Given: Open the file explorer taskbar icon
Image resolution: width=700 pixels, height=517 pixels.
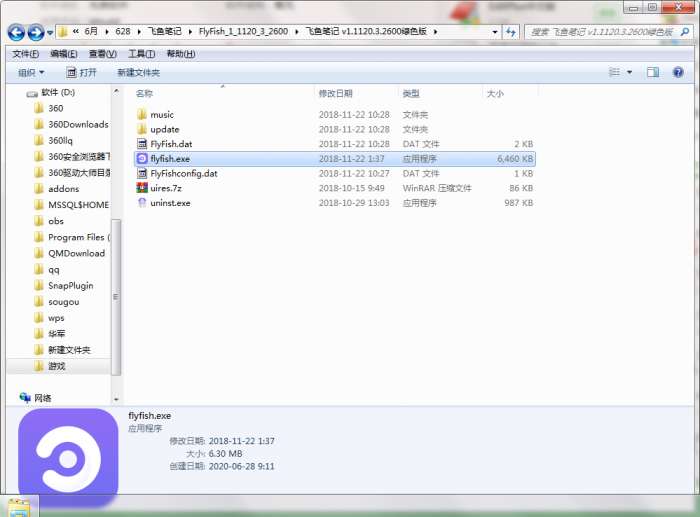Looking at the screenshot, I should [19, 507].
